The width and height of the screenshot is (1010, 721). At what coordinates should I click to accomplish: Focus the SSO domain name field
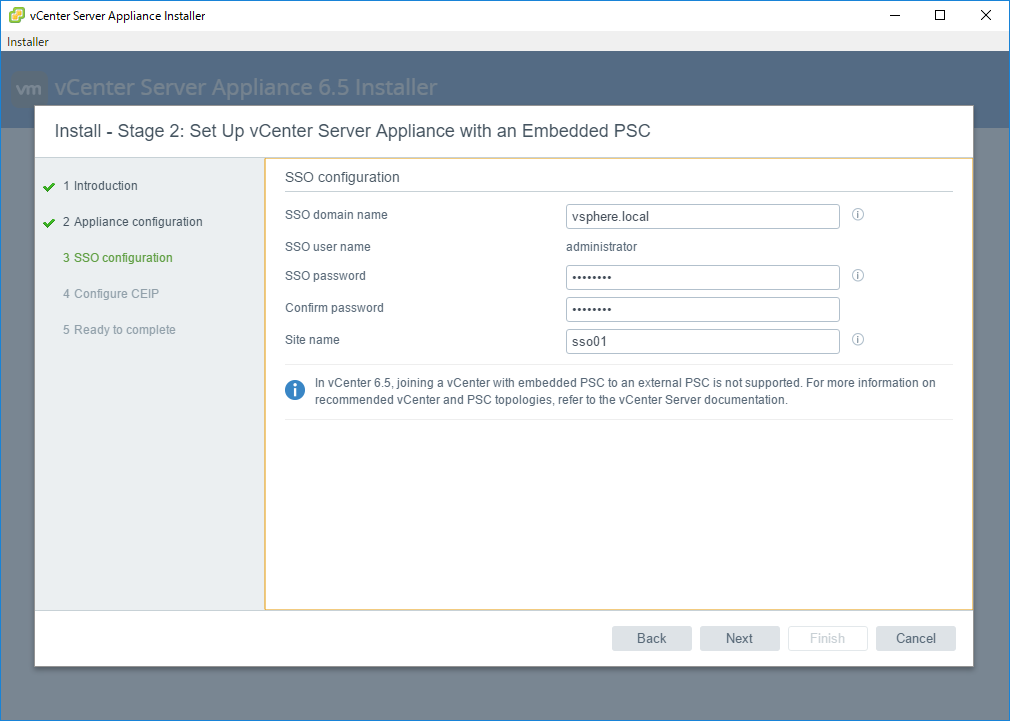point(703,216)
